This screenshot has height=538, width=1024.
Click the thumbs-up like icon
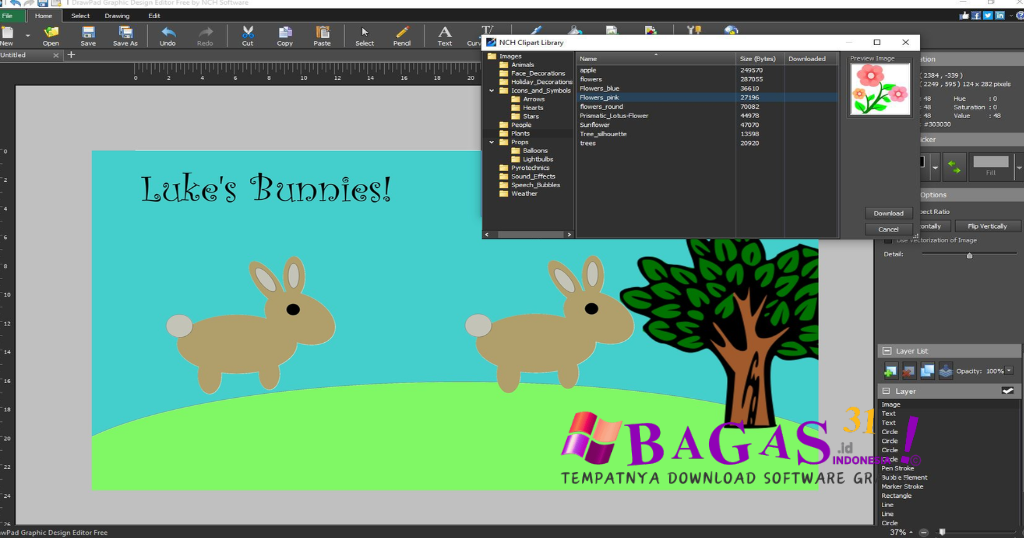(964, 16)
